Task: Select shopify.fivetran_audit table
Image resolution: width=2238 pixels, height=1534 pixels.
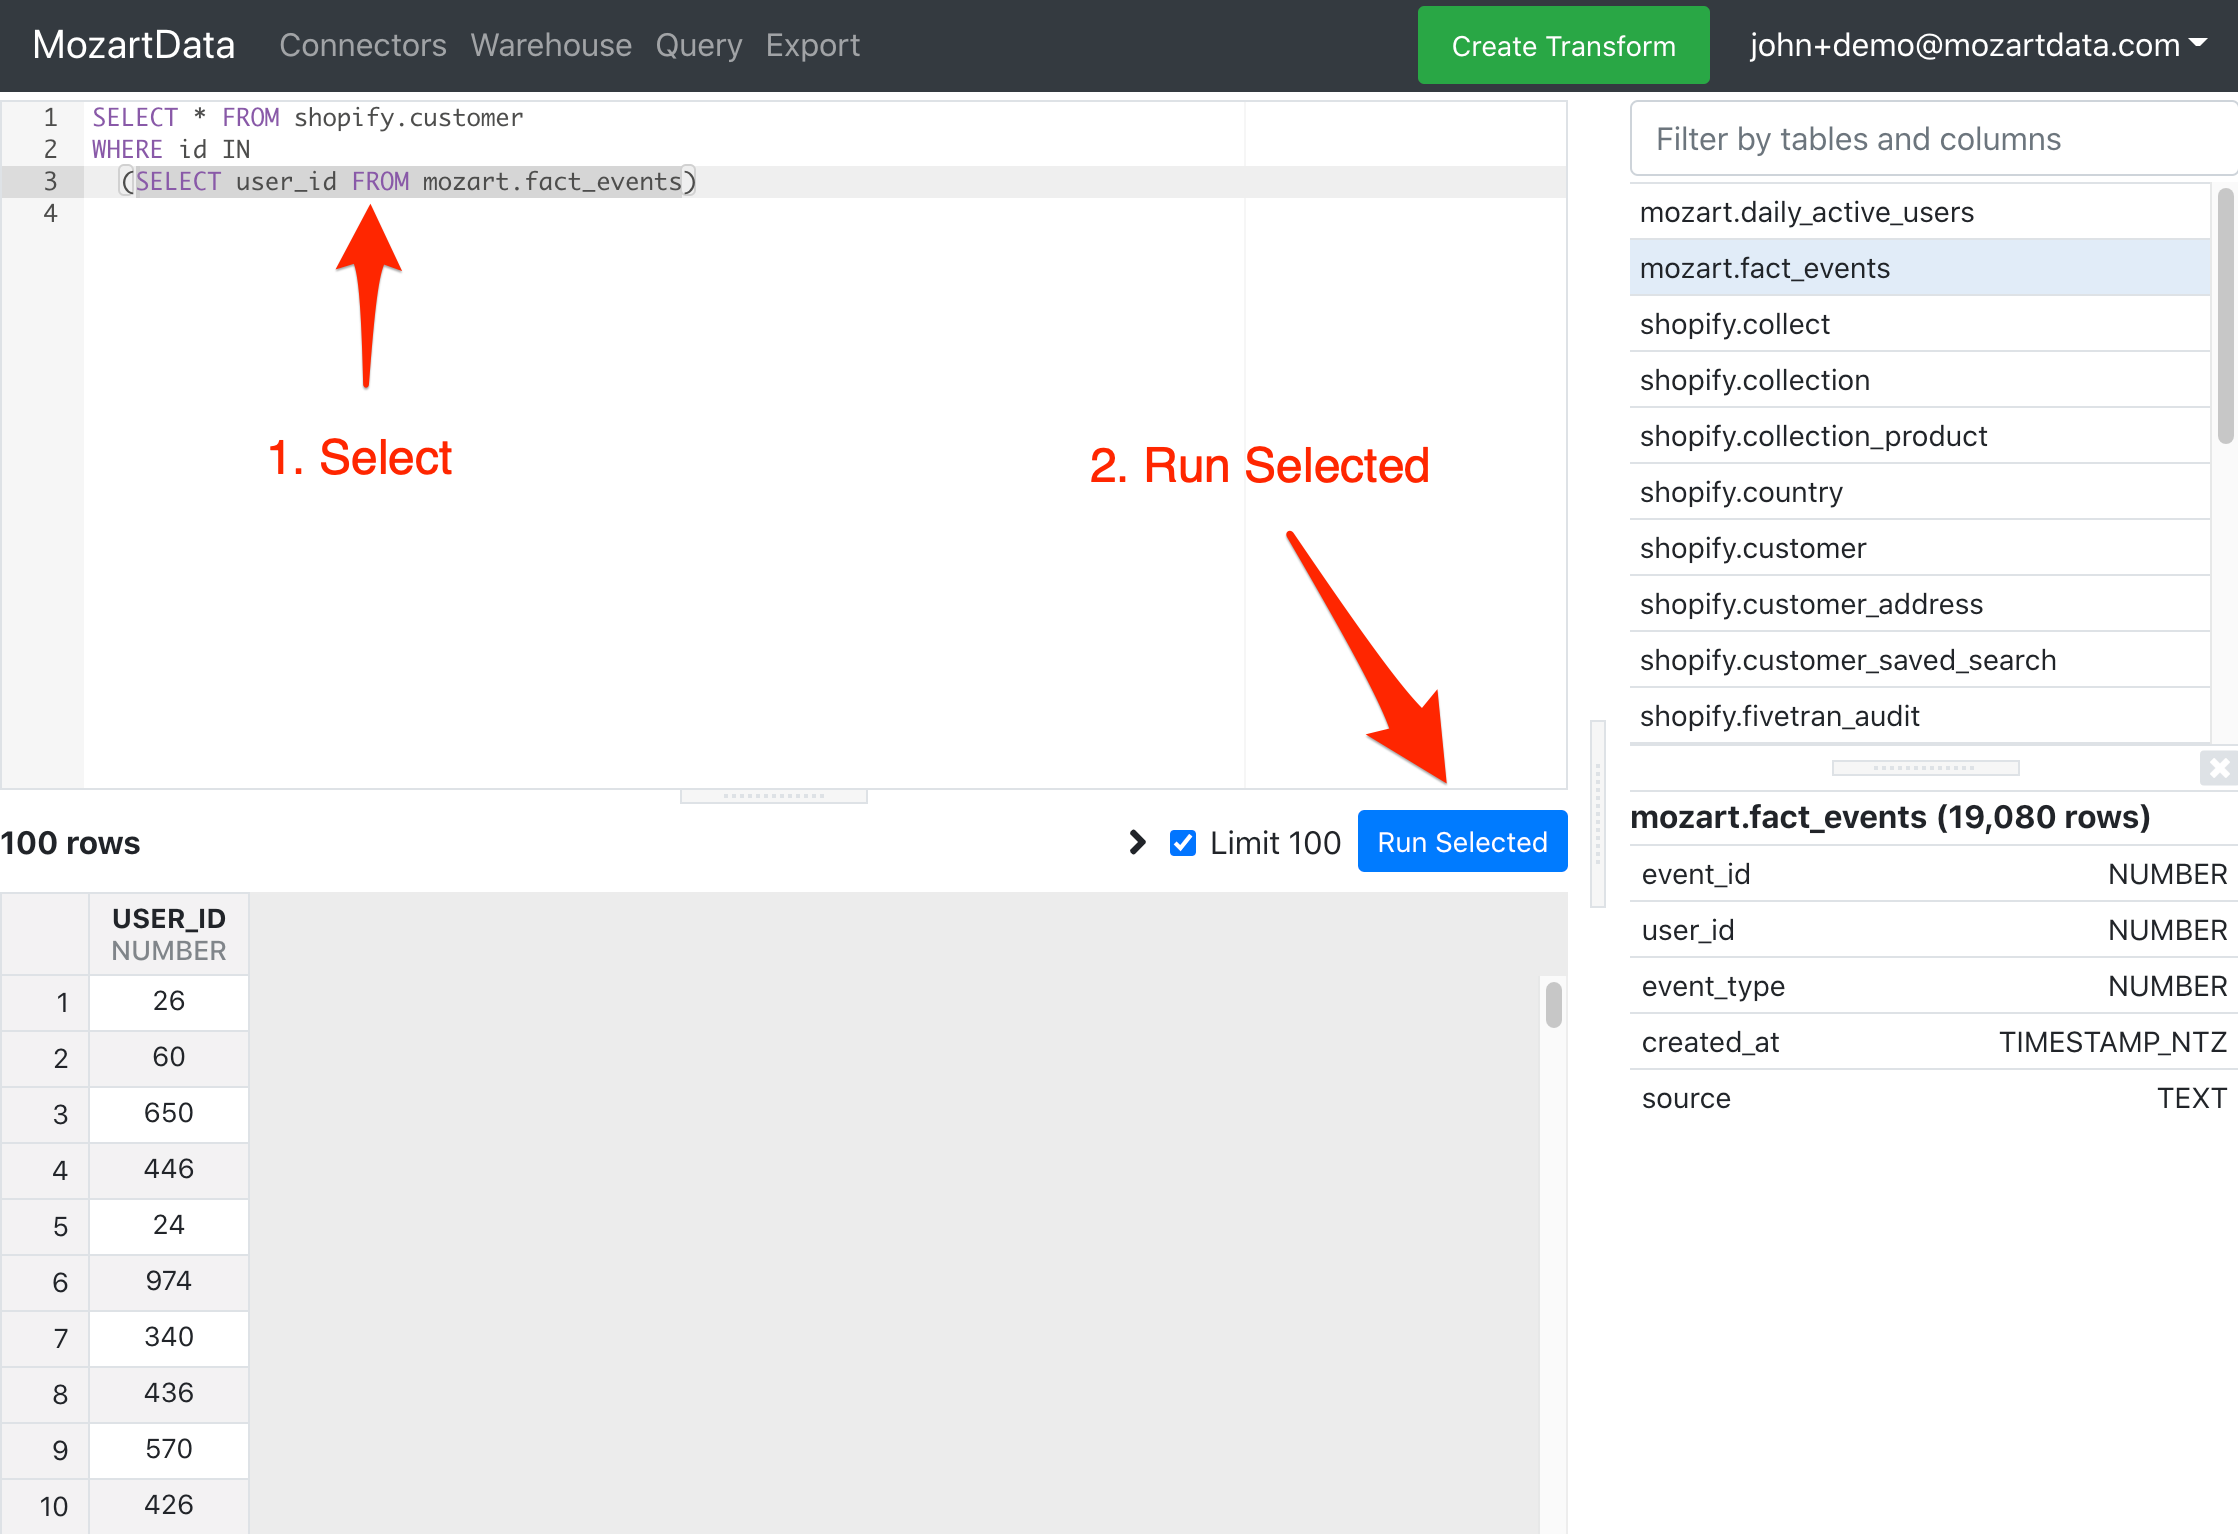Action: 1920,716
